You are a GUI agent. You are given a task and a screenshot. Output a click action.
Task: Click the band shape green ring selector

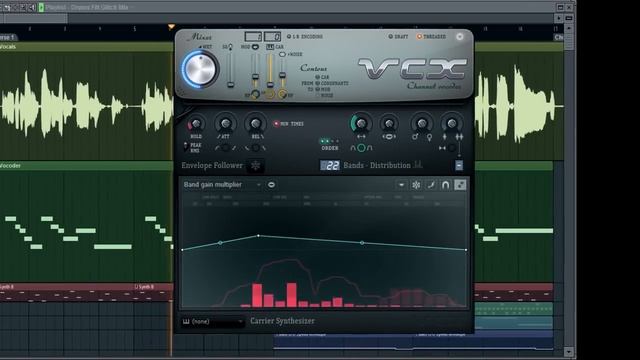[x=361, y=148]
